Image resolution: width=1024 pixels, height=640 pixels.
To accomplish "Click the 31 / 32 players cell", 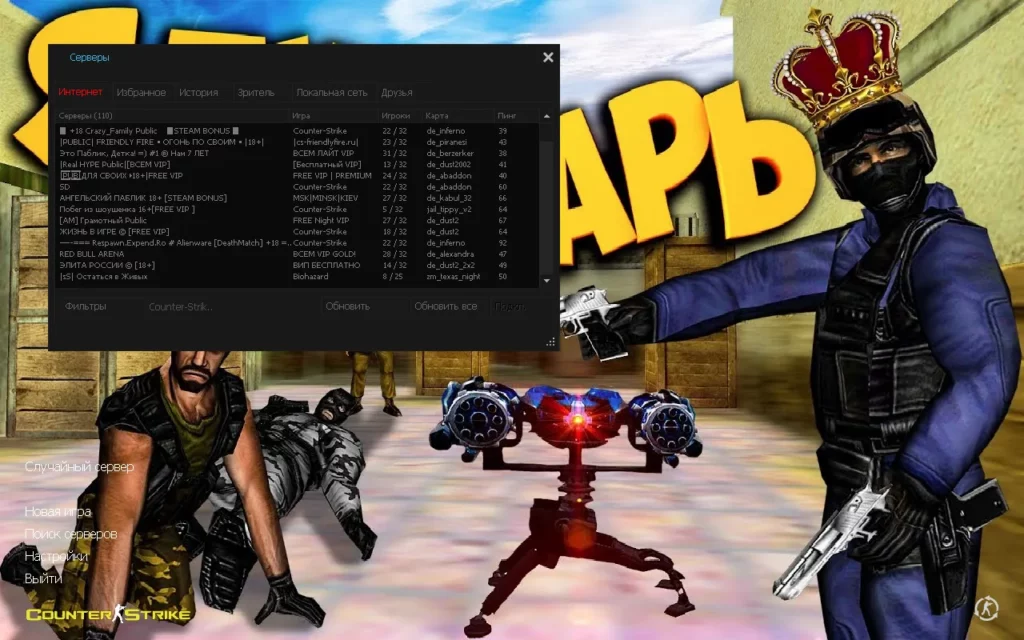I will click(394, 153).
